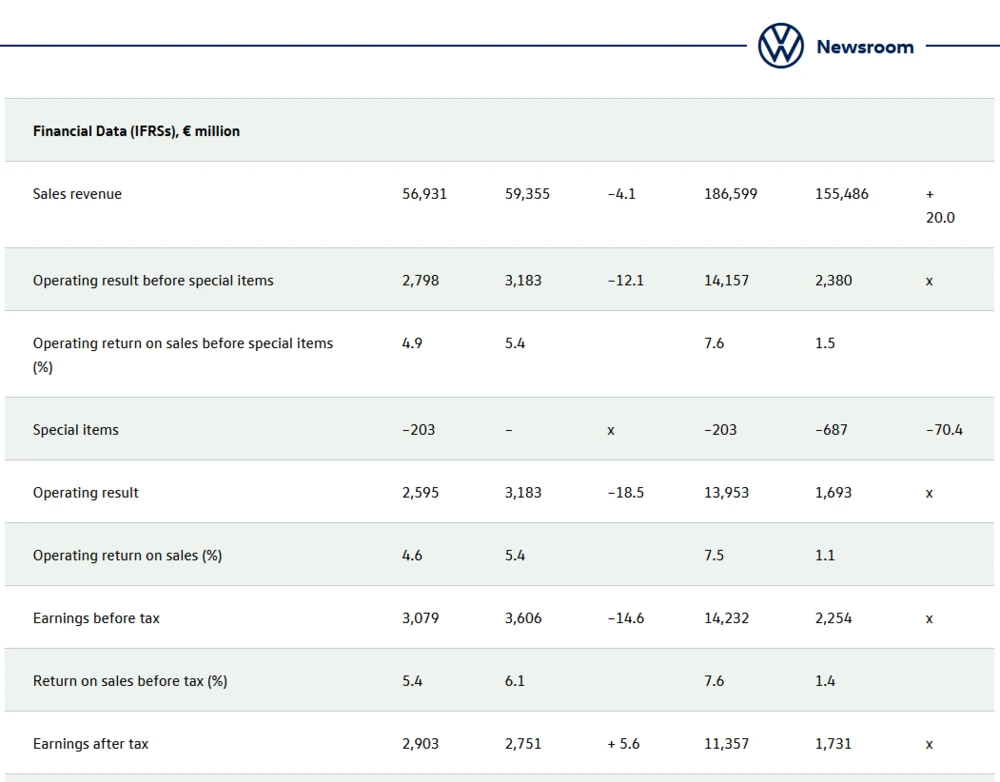The image size is (1000, 782).
Task: Click the + 5.6 earnings after tax change
Action: click(x=622, y=744)
